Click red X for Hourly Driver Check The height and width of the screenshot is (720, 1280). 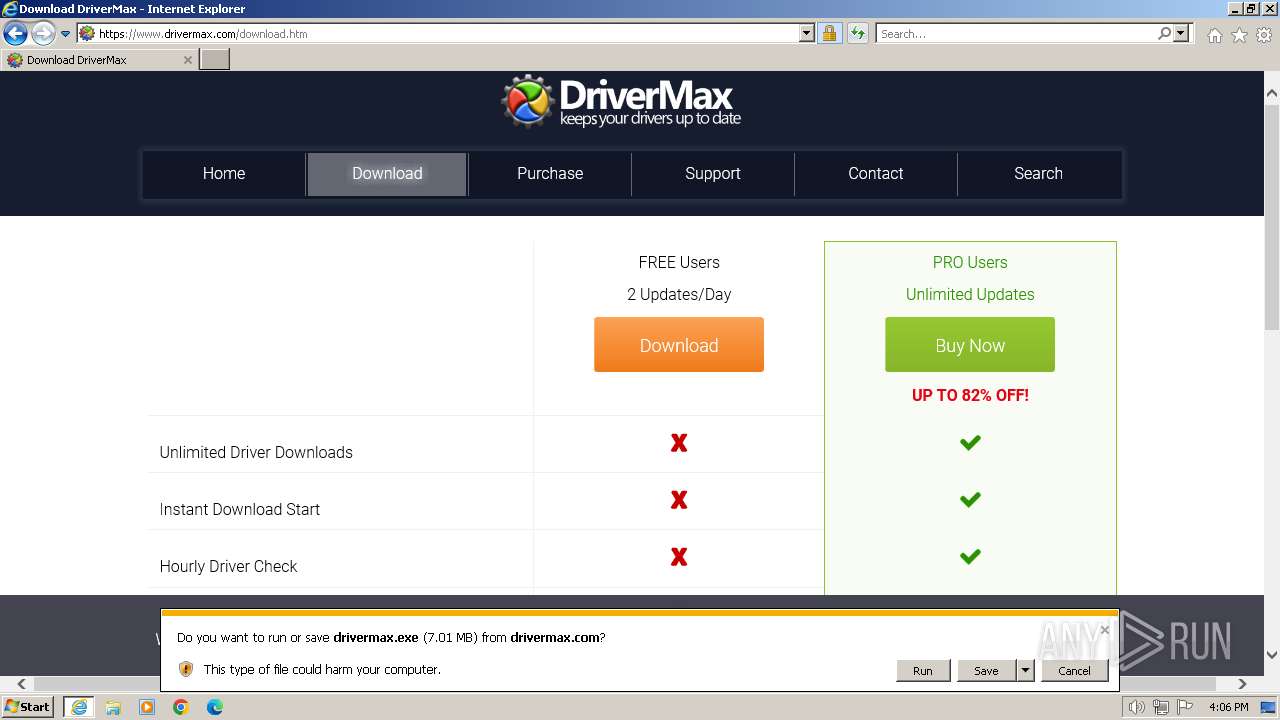pyautogui.click(x=679, y=556)
